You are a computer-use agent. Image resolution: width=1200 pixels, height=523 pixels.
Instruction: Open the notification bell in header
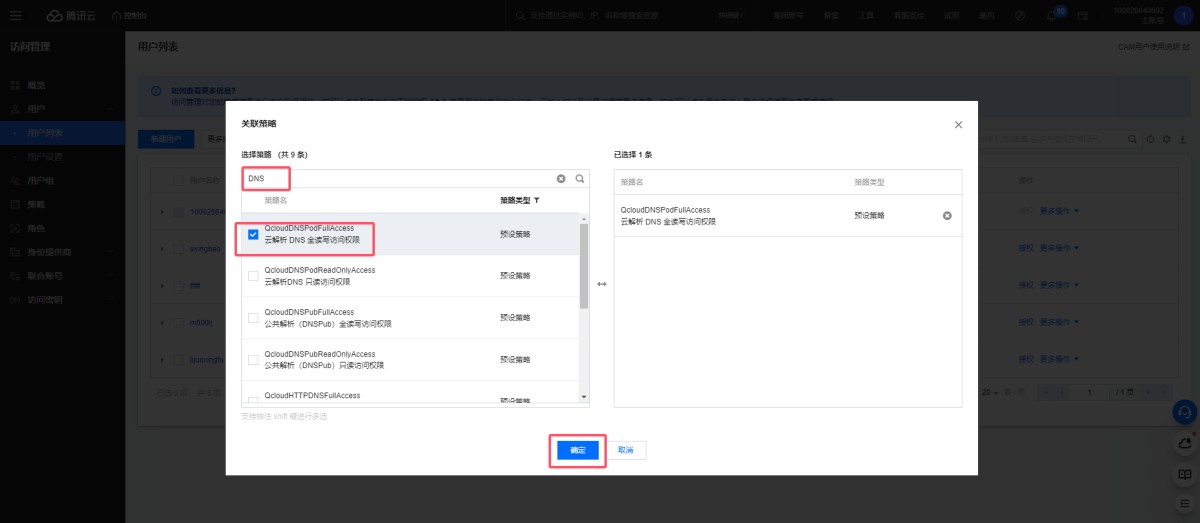click(x=1052, y=16)
